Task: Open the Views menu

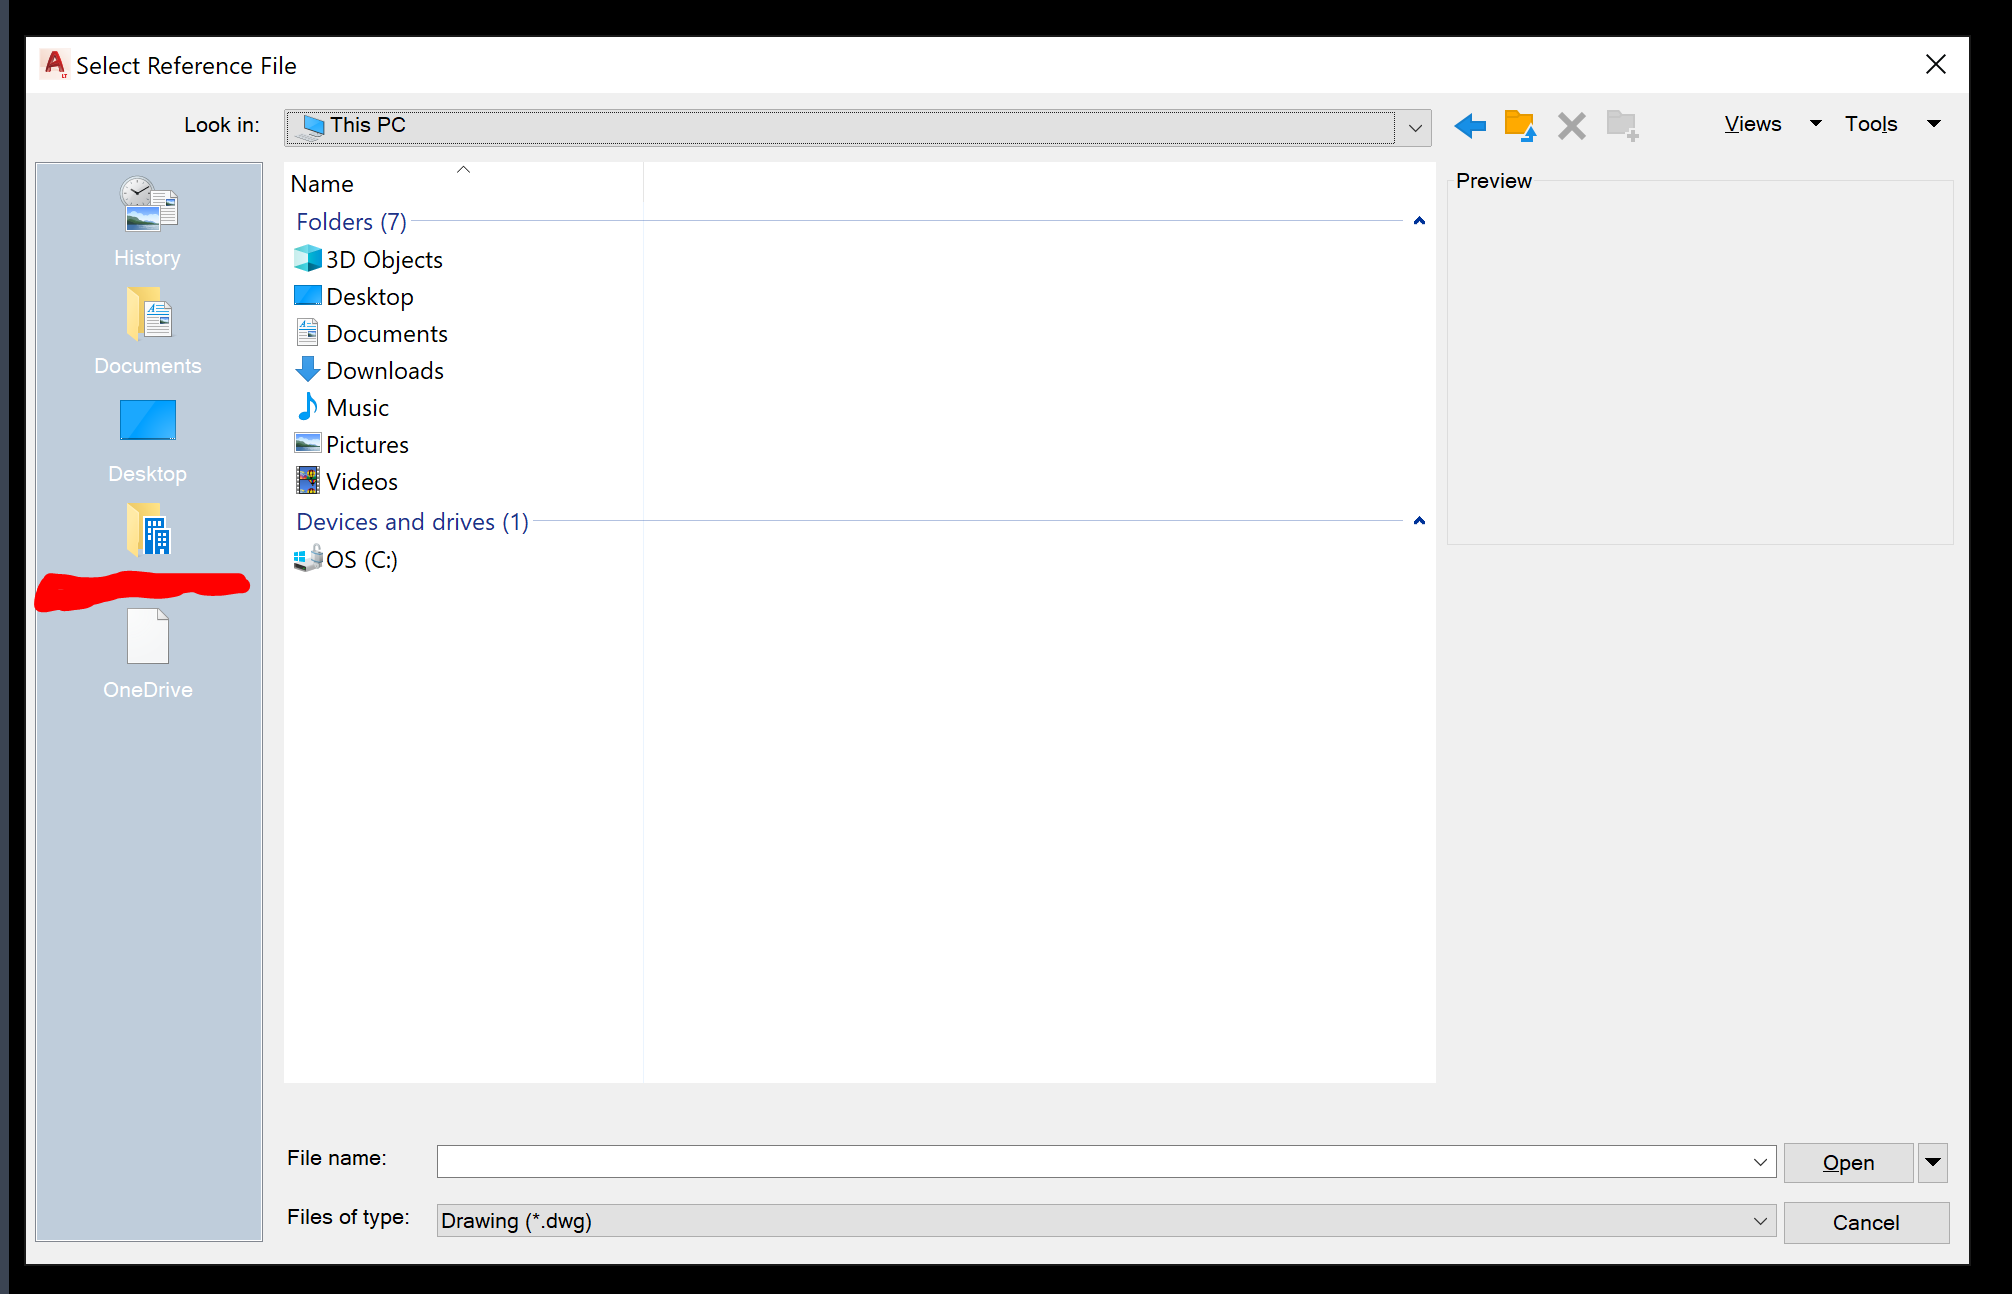Action: [1752, 123]
